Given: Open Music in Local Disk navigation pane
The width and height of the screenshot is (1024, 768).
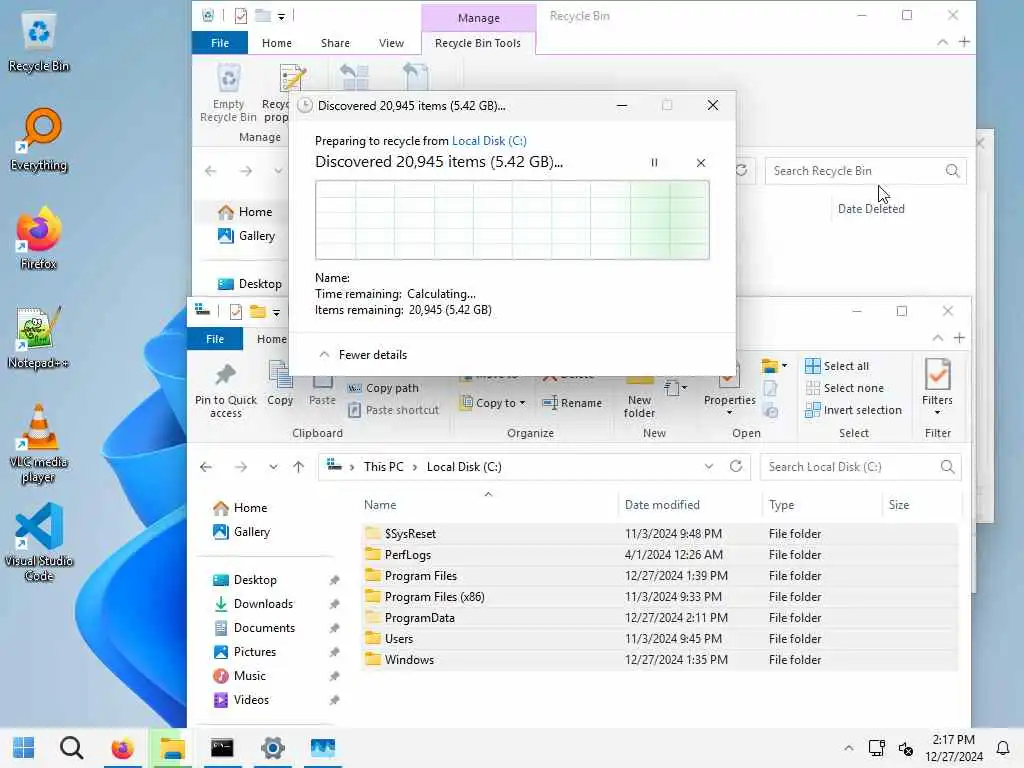Looking at the screenshot, I should pyautogui.click(x=240, y=676).
